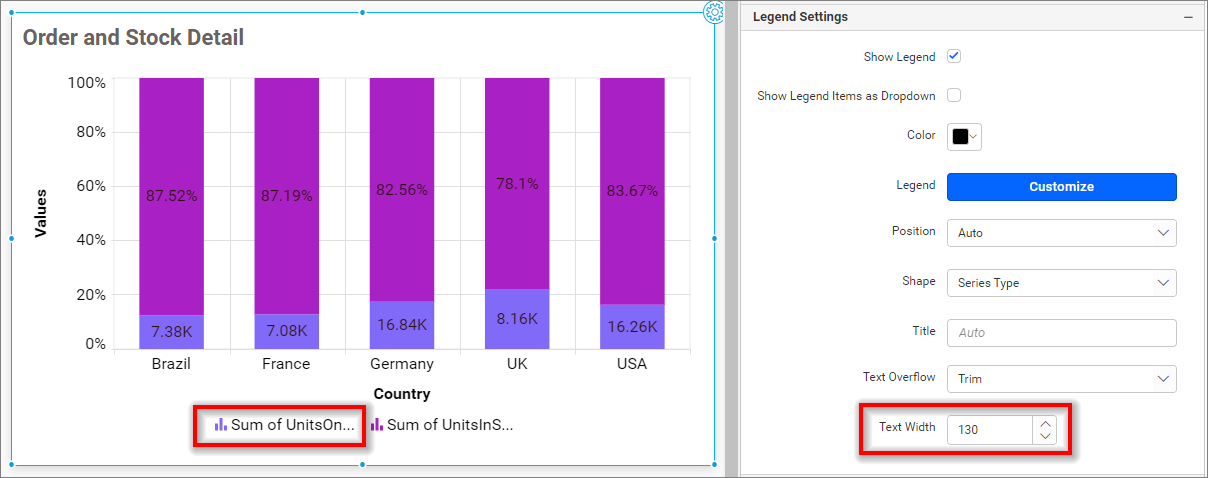Click Sum of UnitsOn... legend series icon
The height and width of the screenshot is (478, 1208).
coord(221,425)
